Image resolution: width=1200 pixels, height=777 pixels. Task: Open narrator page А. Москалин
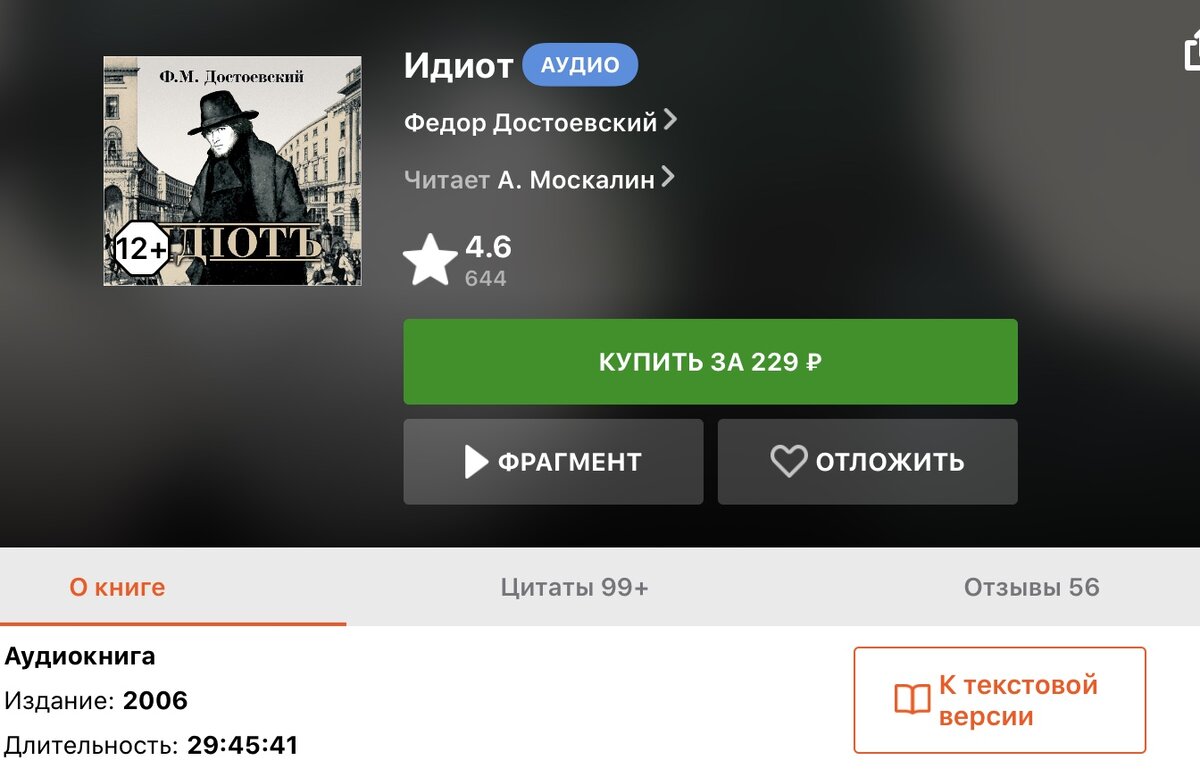pos(576,180)
